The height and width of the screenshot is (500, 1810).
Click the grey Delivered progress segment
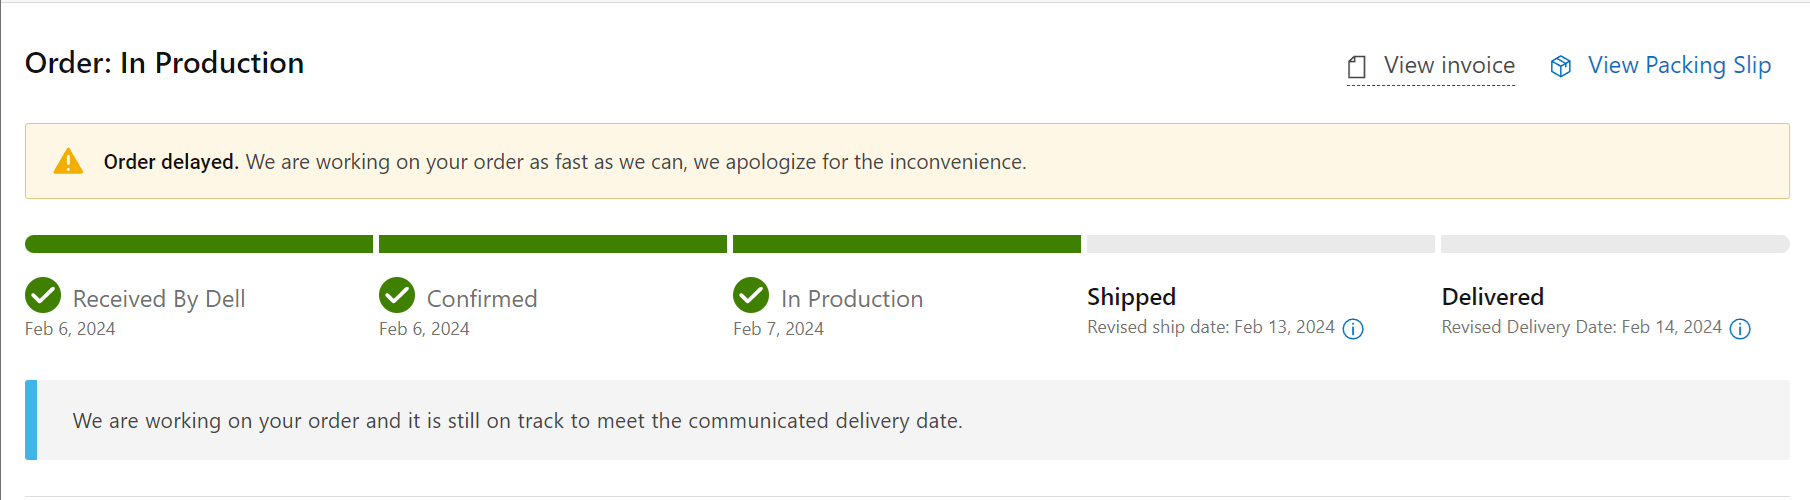(1615, 244)
